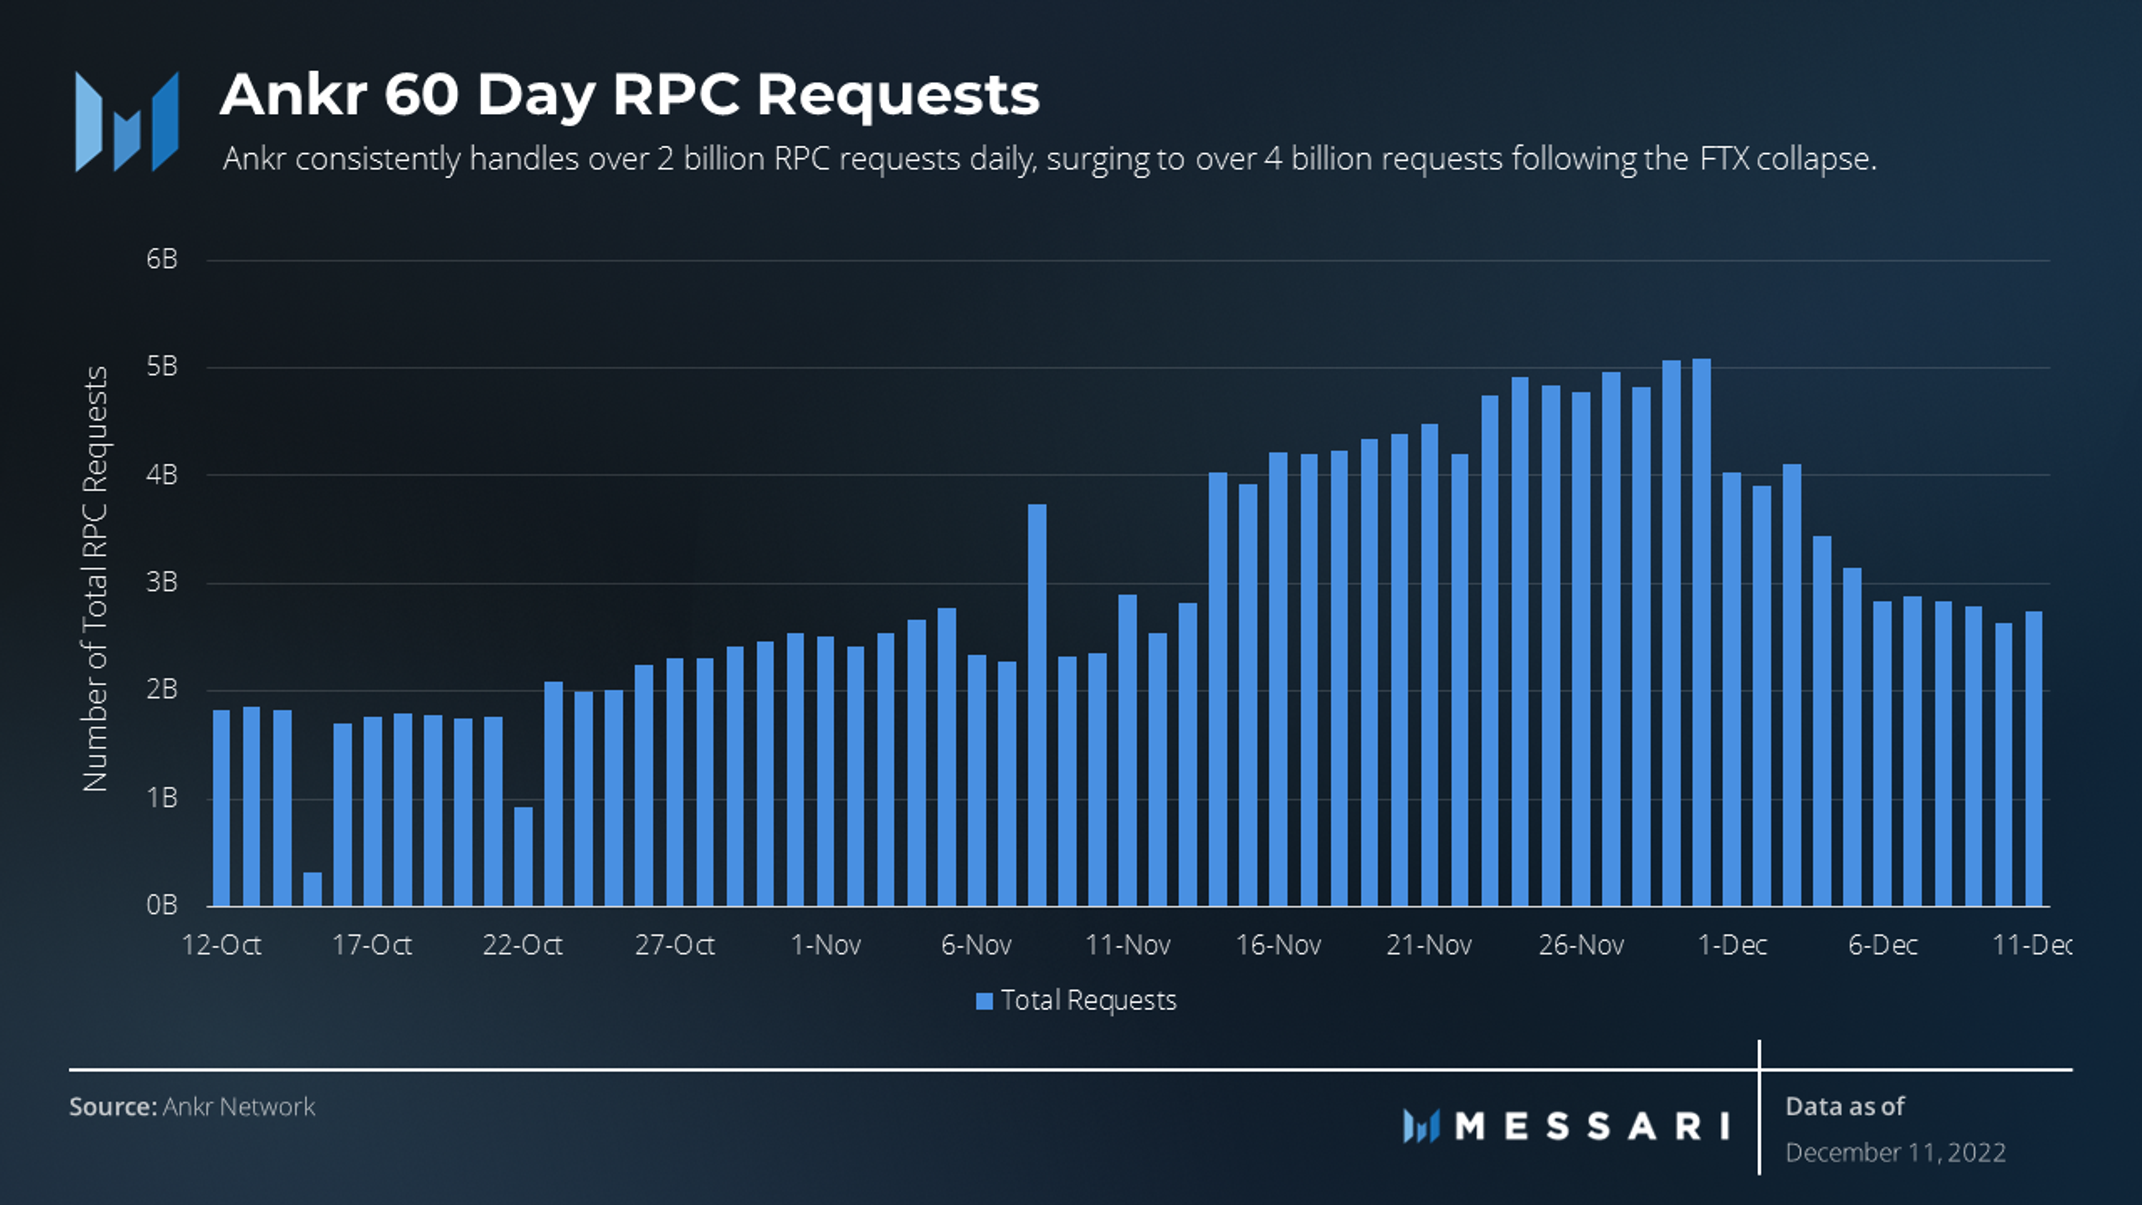2142x1205 pixels.
Task: Click the large Messari logo icon
Action: 127,122
